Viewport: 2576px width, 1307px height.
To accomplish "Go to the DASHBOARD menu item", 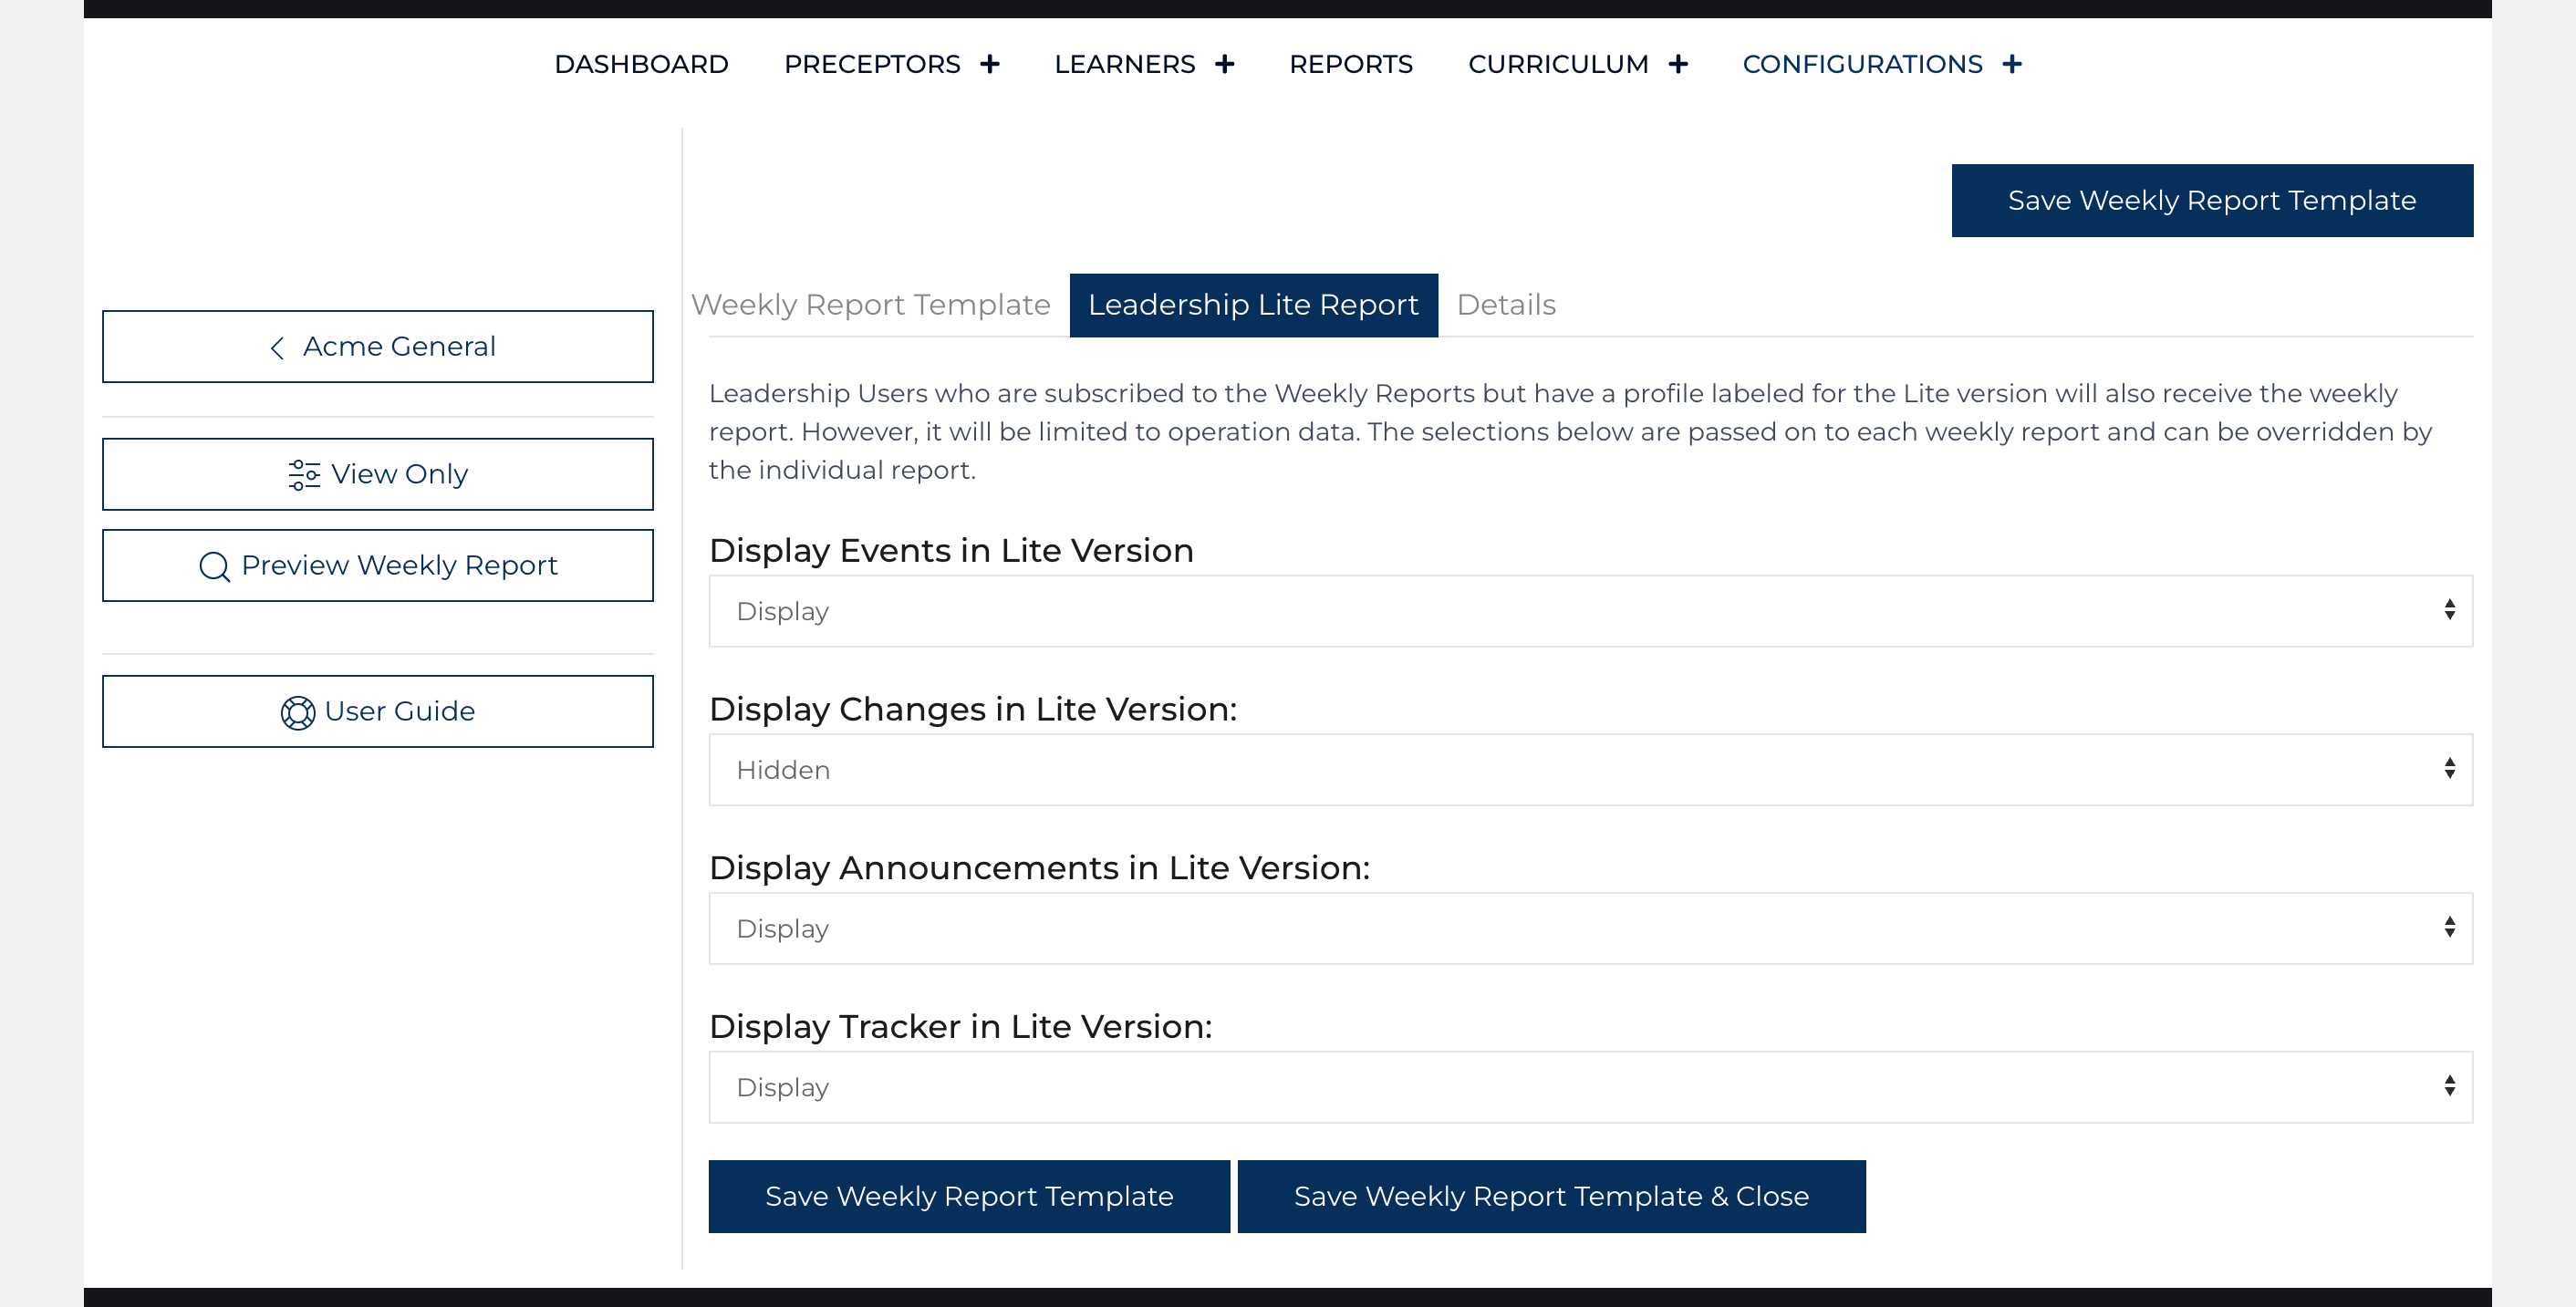I will [x=641, y=64].
